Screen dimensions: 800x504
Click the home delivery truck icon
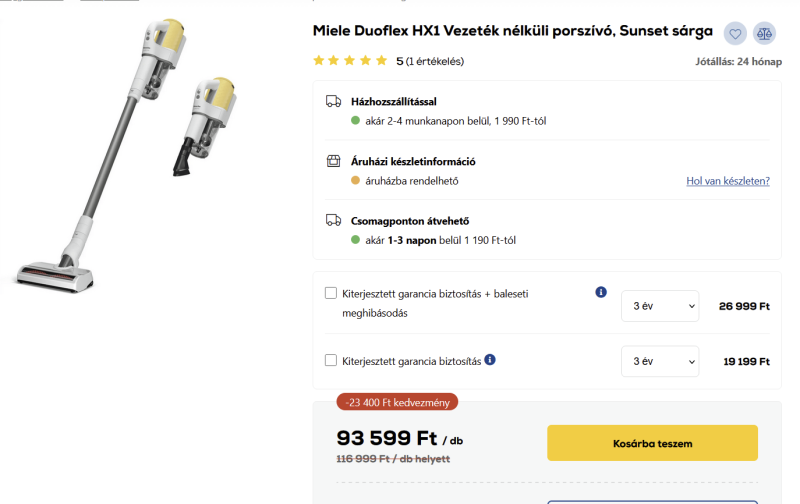[x=334, y=101]
